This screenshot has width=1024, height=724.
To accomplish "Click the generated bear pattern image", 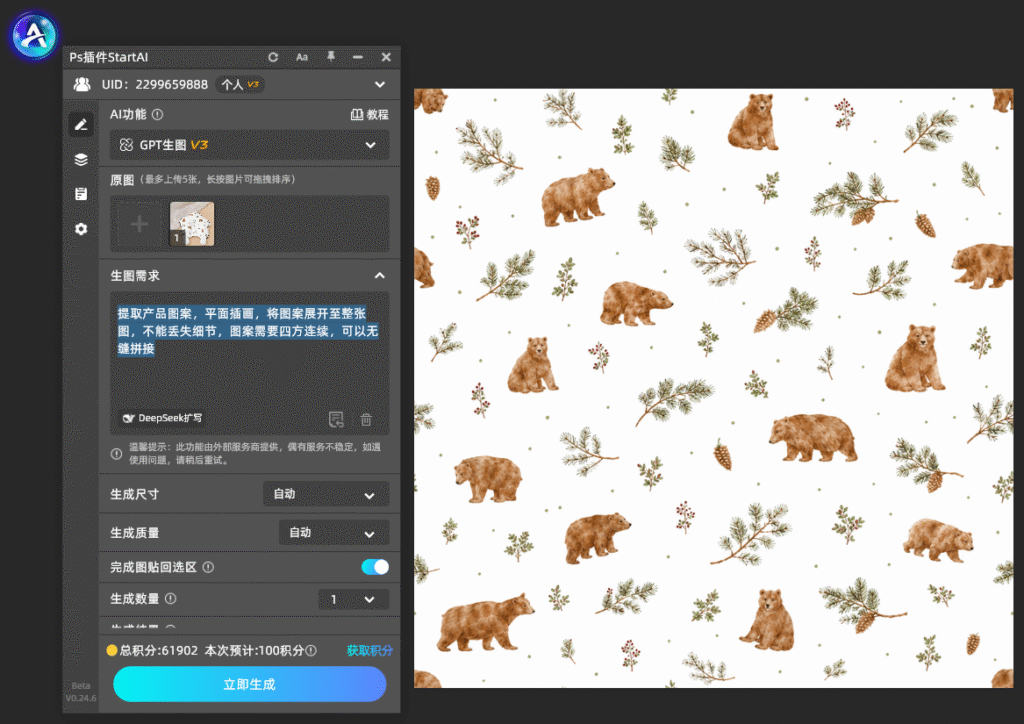I will pyautogui.click(x=714, y=388).
